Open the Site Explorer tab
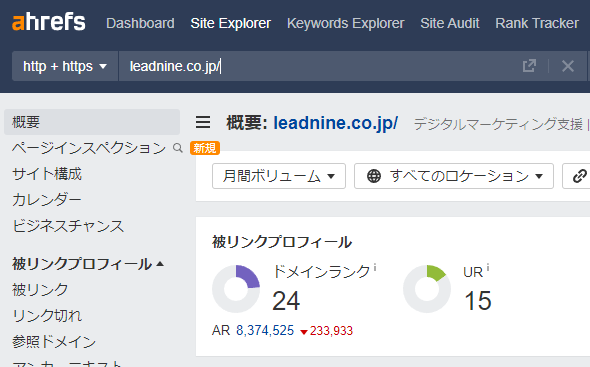The image size is (590, 367). (231, 23)
